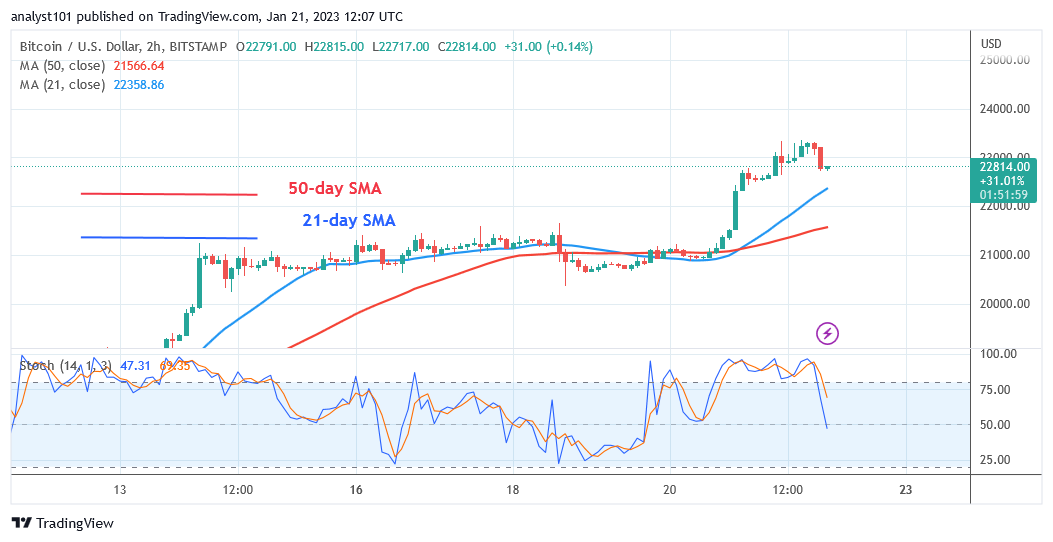Click the red 50-day SMA sample line
This screenshot has width=1053, height=542.
[x=169, y=194]
